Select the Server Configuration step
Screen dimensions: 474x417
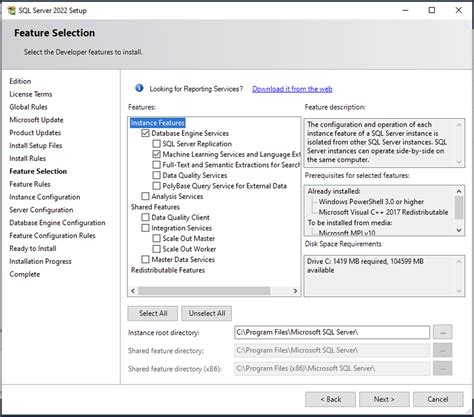click(x=41, y=210)
